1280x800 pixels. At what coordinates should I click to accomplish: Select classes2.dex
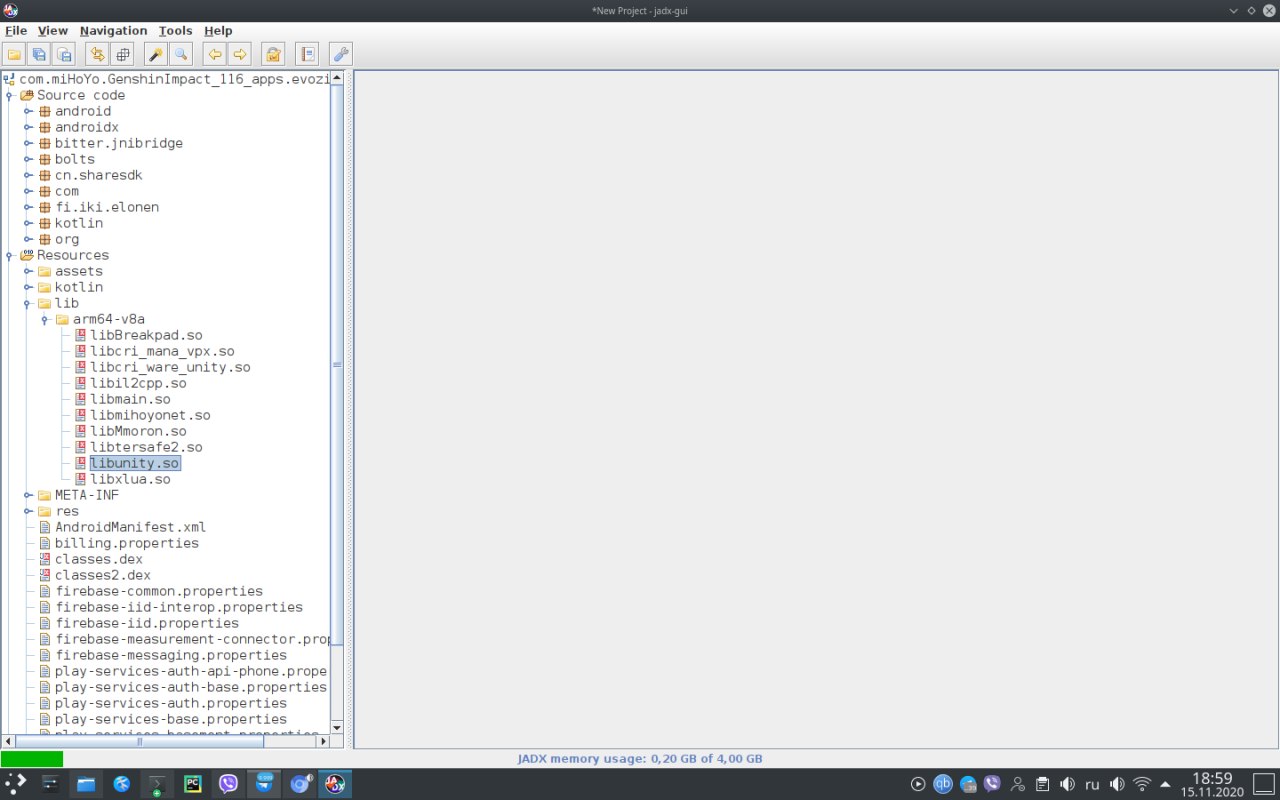(103, 575)
